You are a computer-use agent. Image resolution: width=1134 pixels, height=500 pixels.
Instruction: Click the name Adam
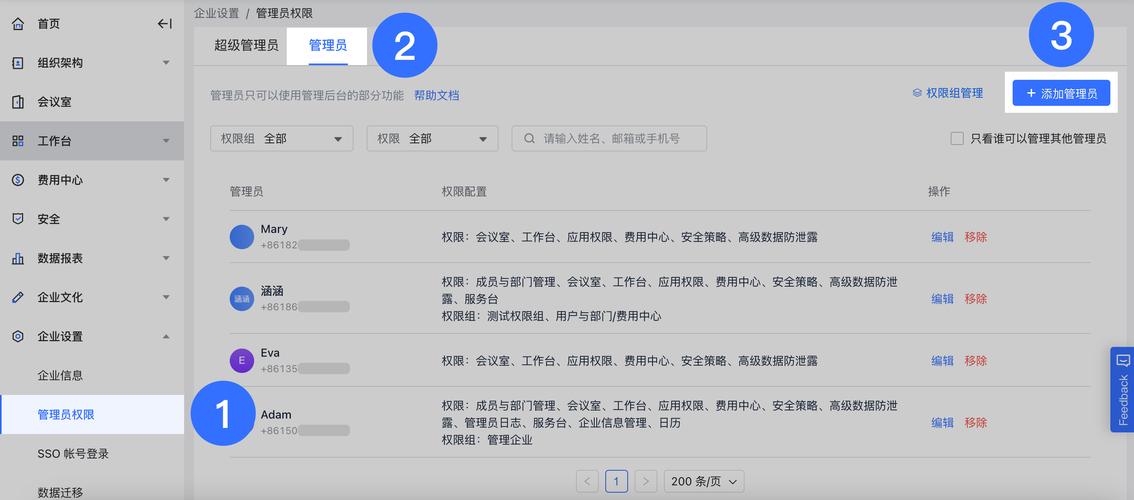[276, 415]
